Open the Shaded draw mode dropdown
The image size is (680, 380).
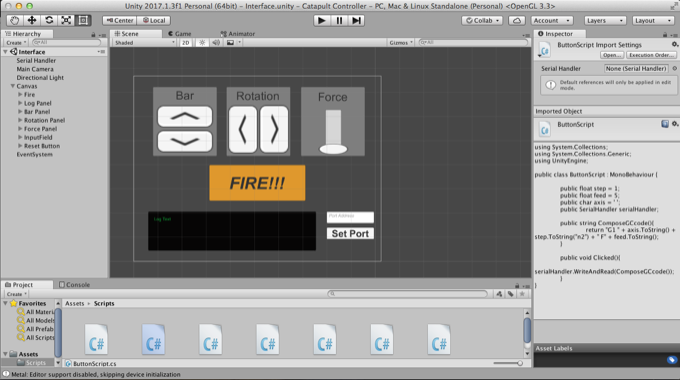(144, 43)
